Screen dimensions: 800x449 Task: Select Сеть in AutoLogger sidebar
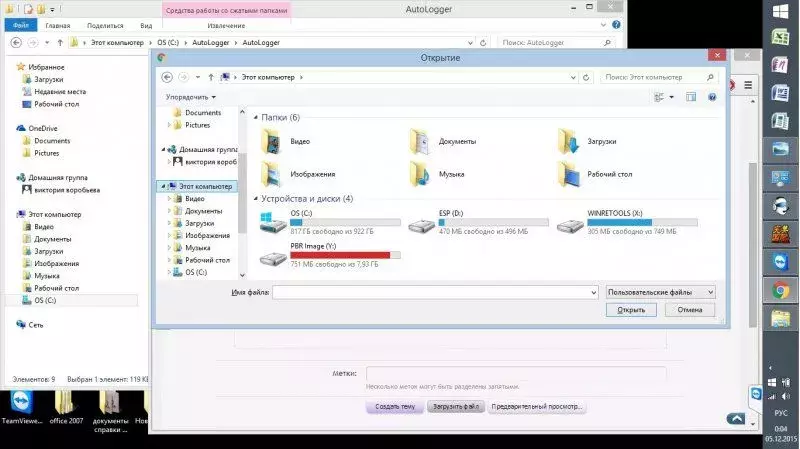(30, 325)
